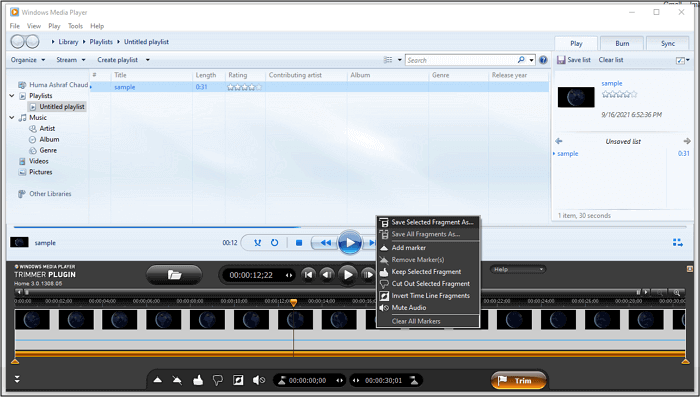Open the Tools menu
This screenshot has width=700, height=397.
(x=75, y=26)
